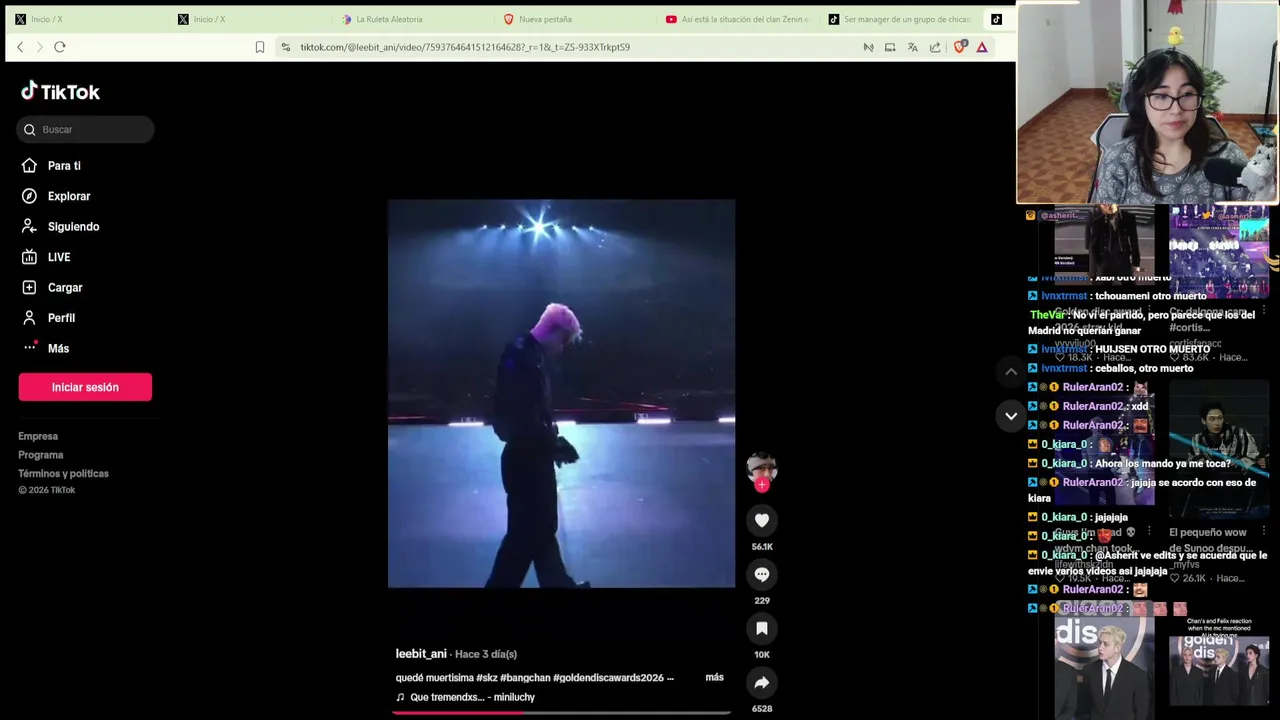Open Términos y políticas link
Viewport: 1280px width, 720px height.
63,474
